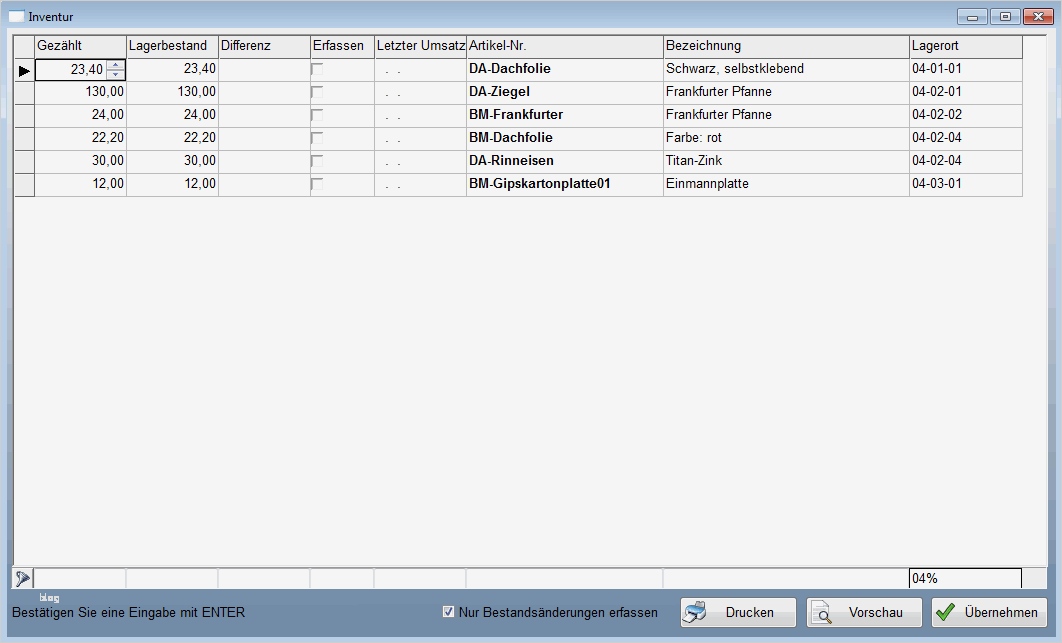Click Lagerort filter field showing 04%
The height and width of the screenshot is (643, 1062).
pos(965,579)
